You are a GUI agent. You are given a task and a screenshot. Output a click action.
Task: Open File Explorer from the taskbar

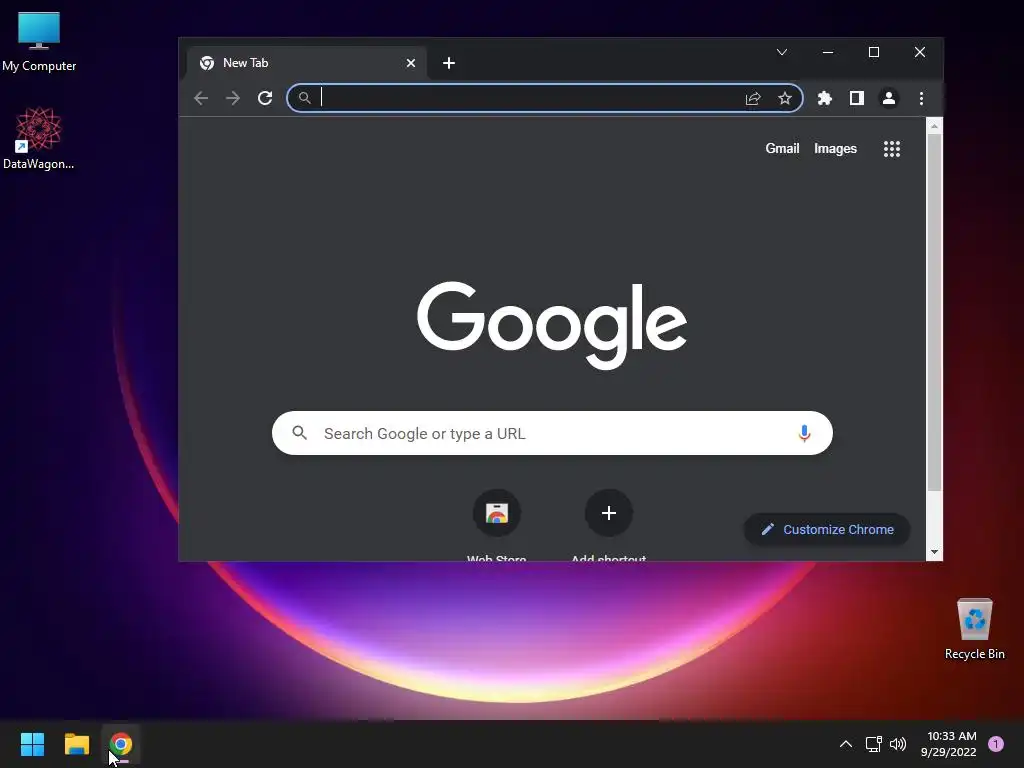77,744
